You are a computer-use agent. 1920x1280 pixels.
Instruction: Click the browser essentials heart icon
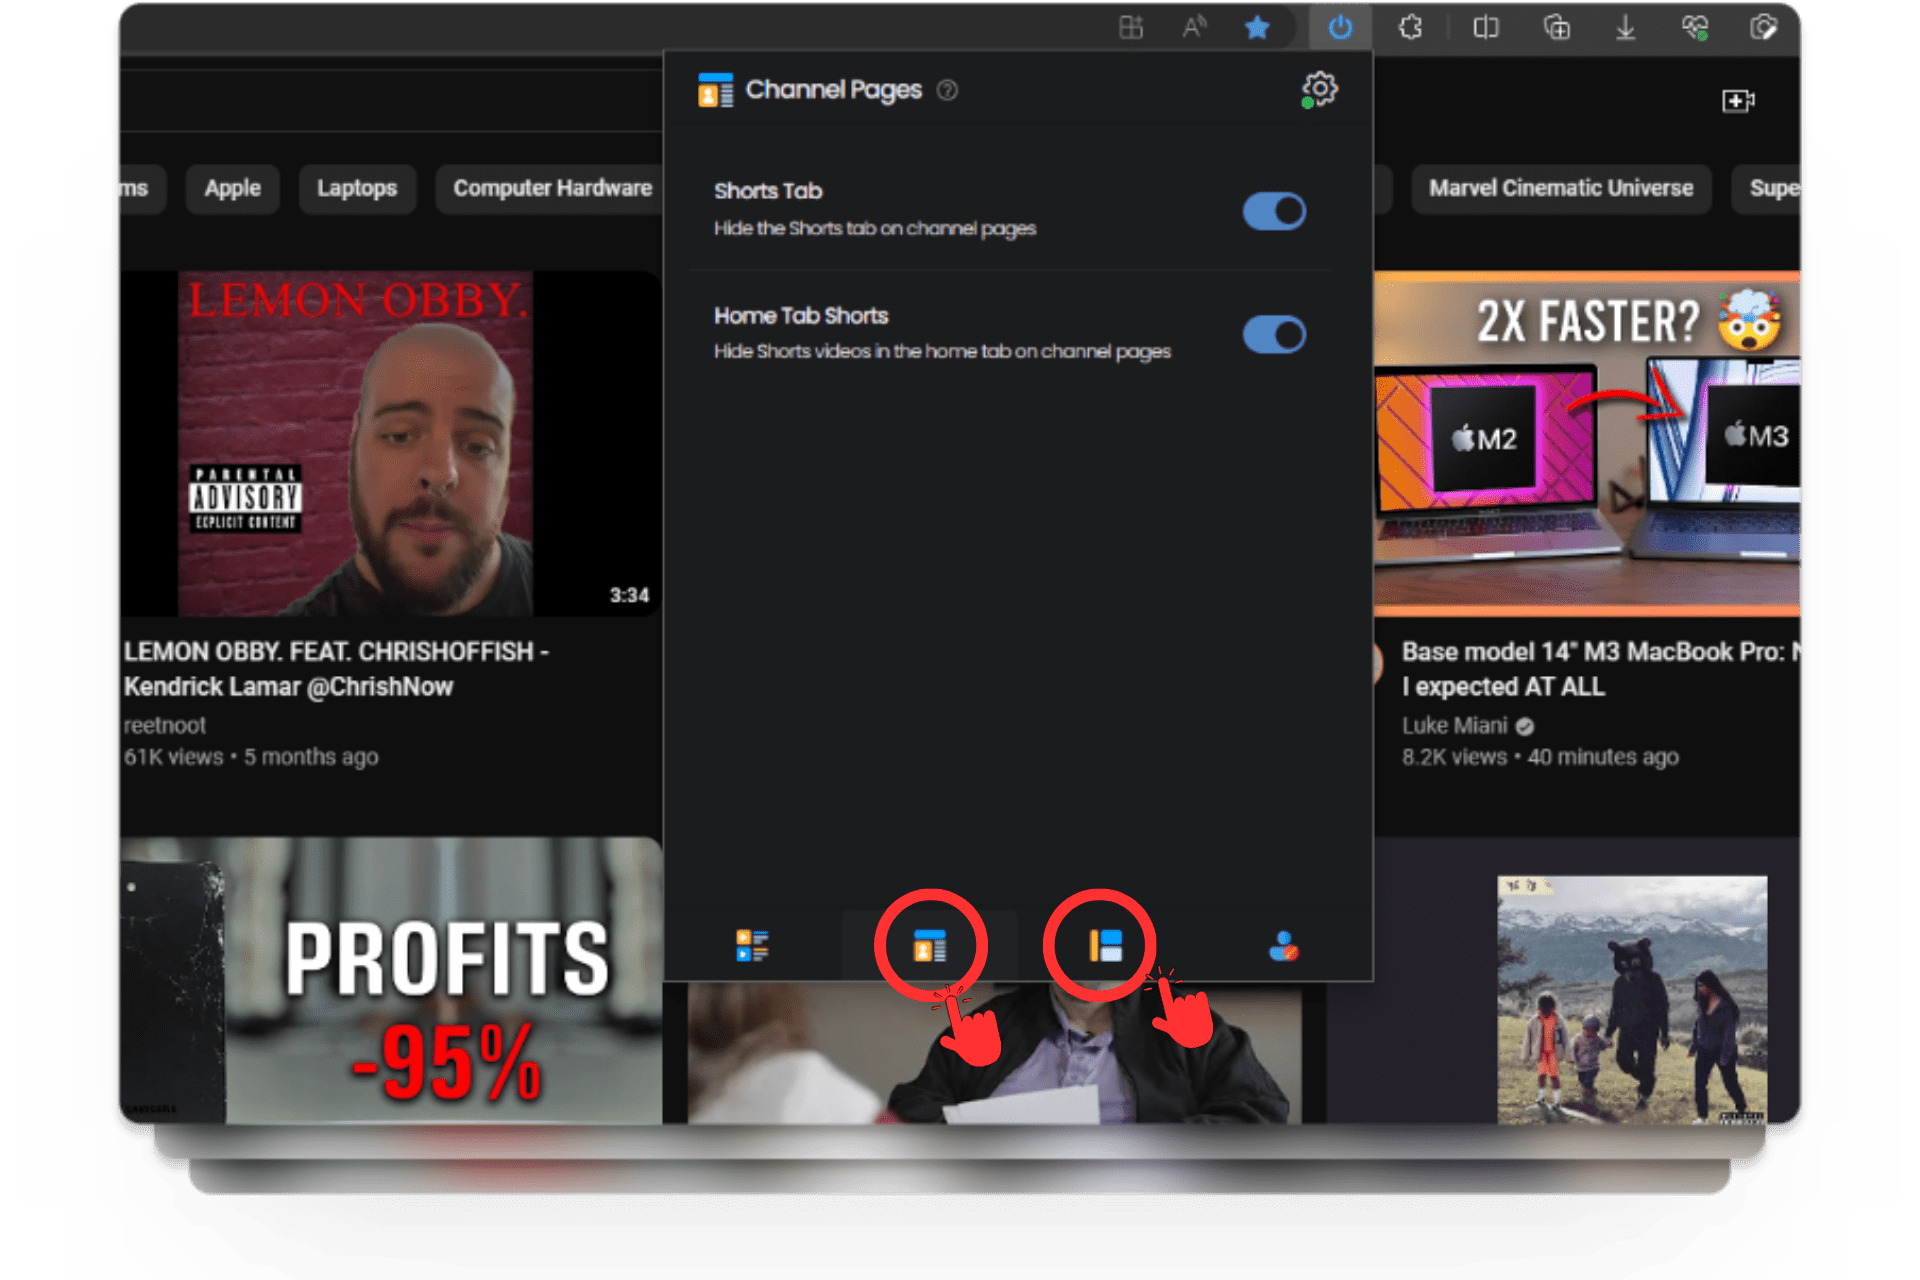tap(1695, 28)
